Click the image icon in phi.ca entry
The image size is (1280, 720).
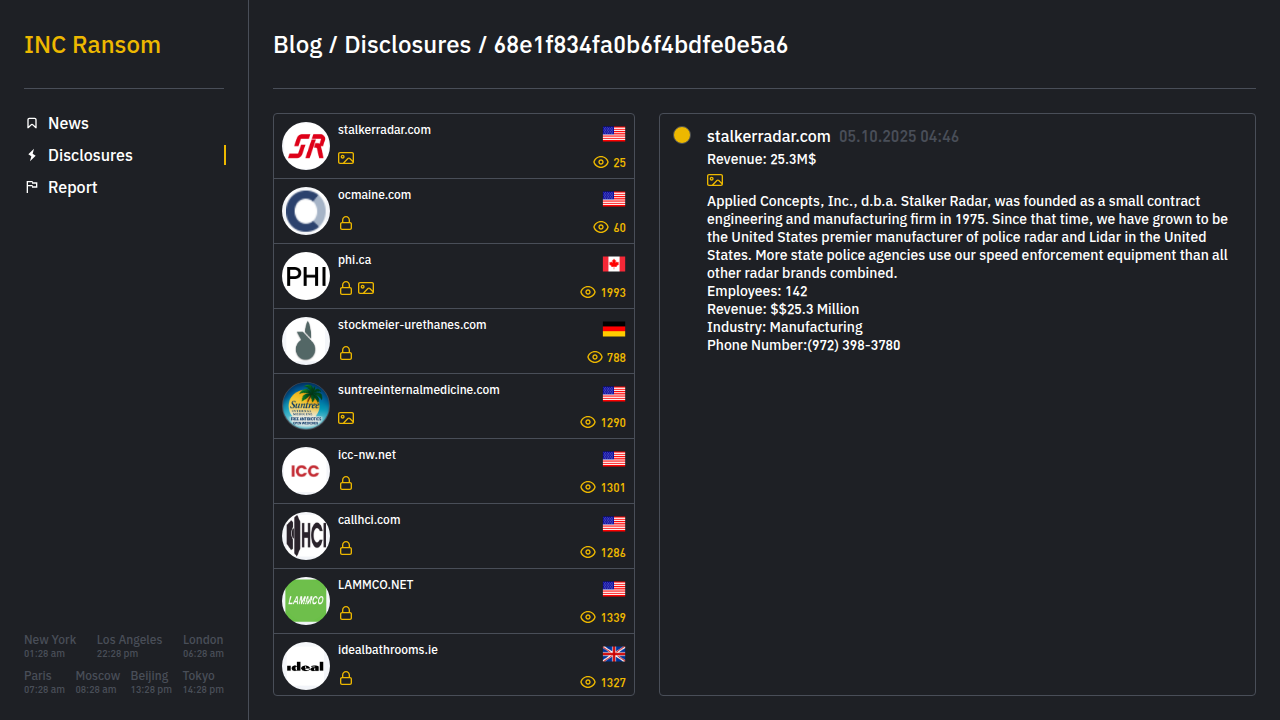point(366,288)
